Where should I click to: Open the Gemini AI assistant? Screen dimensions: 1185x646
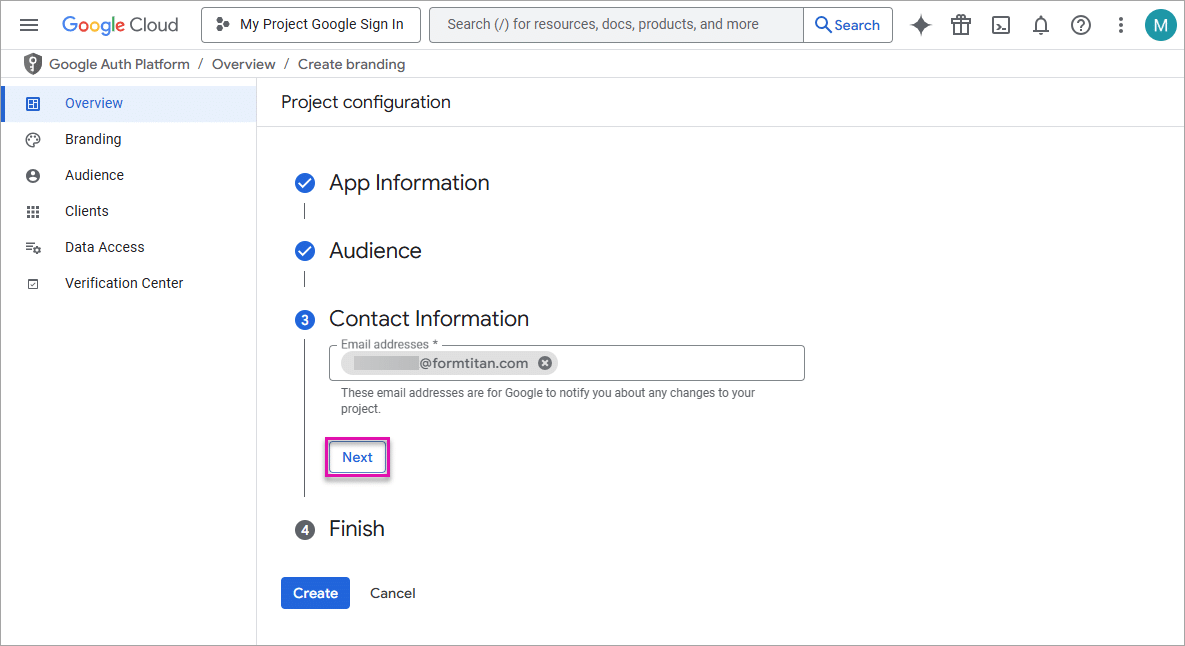920,24
